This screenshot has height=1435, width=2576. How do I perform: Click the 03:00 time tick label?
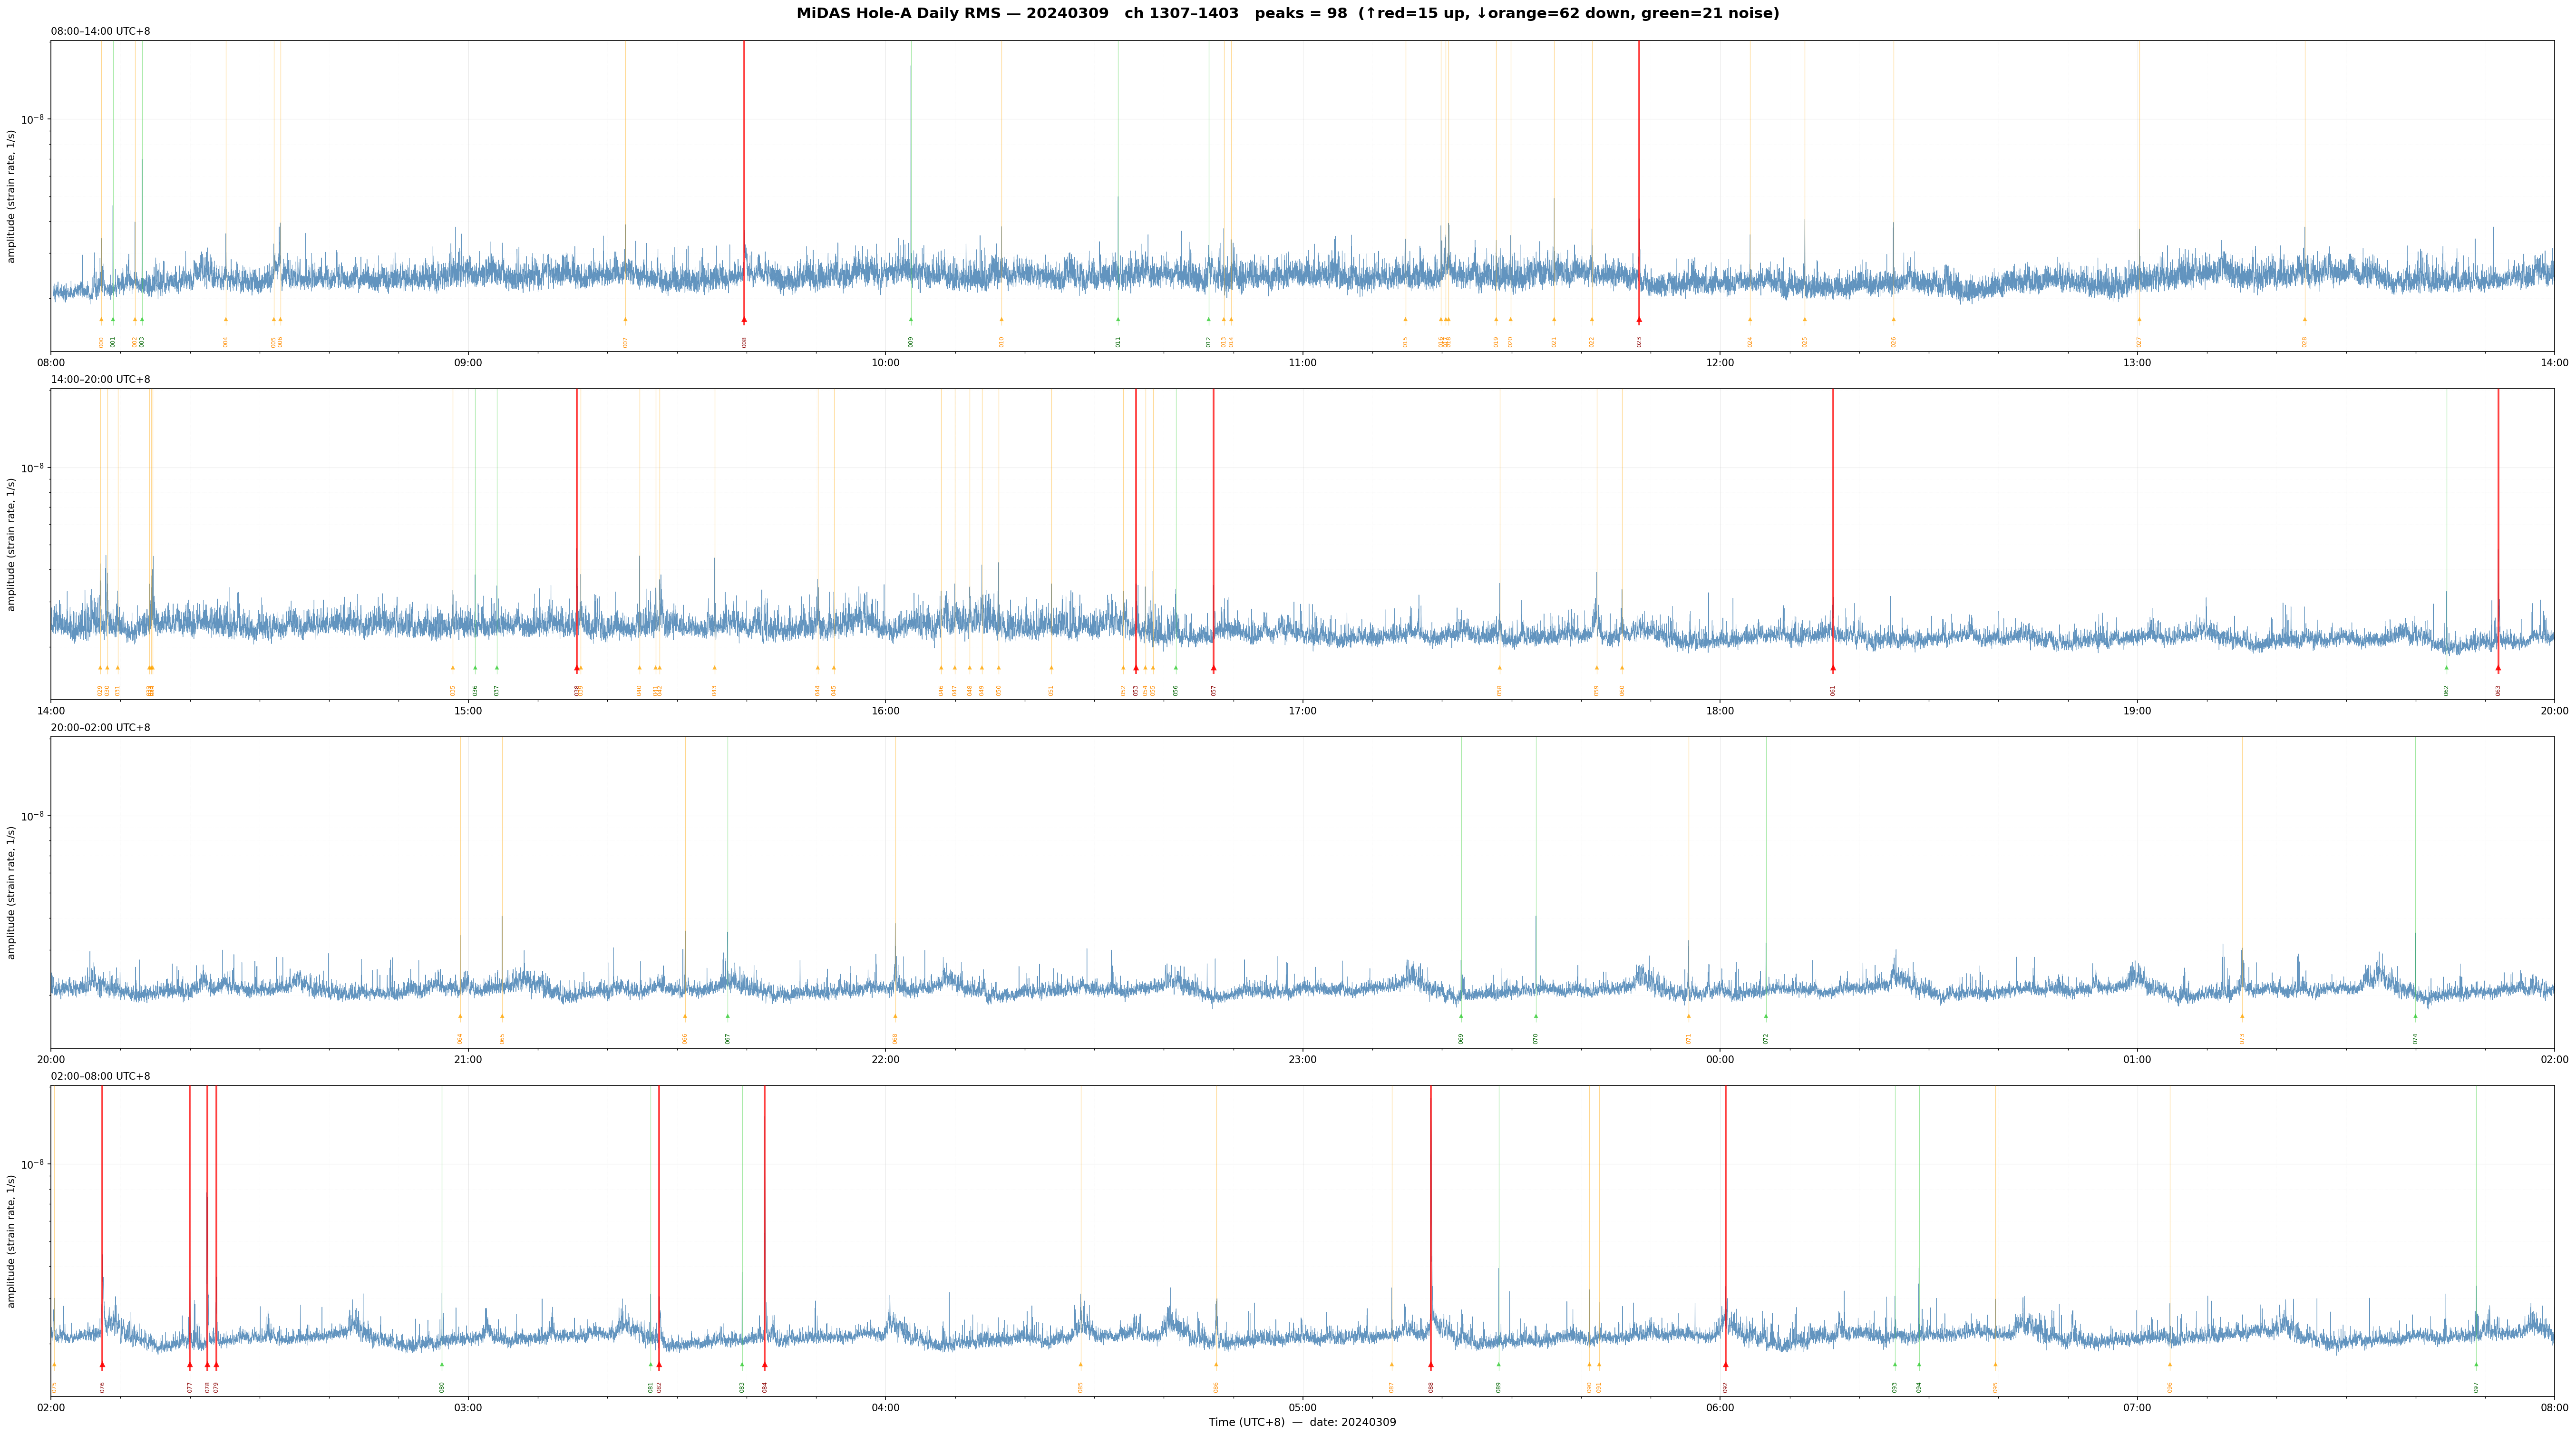coord(468,1407)
